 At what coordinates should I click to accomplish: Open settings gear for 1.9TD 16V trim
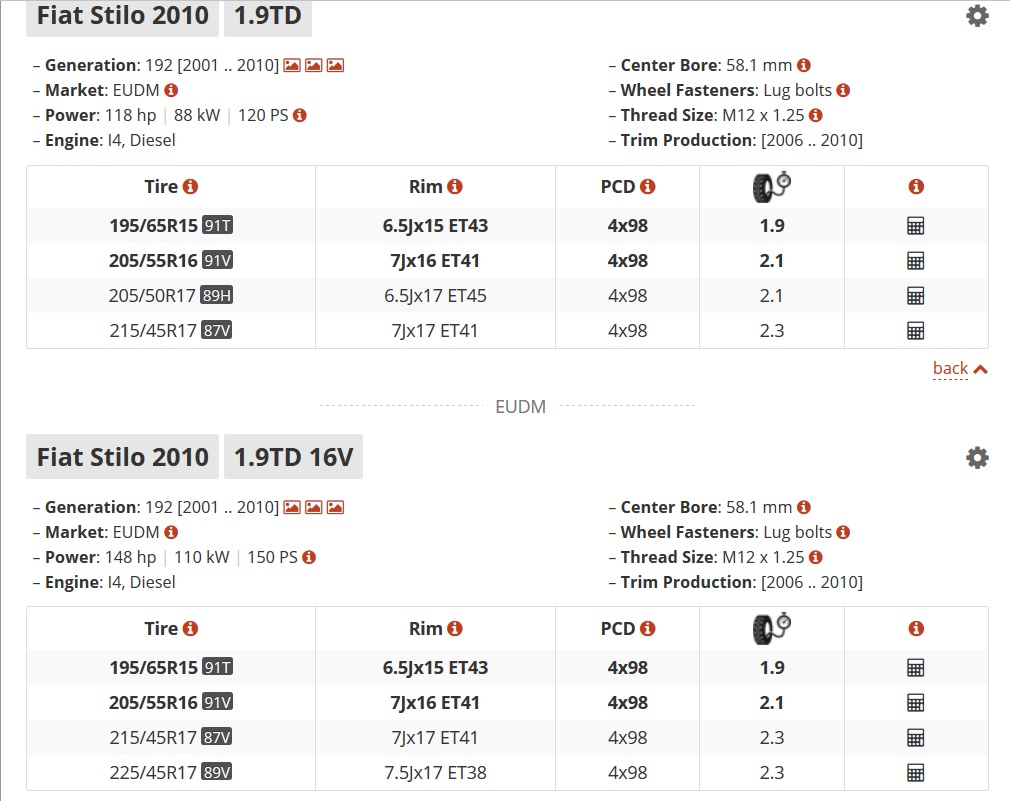977,458
